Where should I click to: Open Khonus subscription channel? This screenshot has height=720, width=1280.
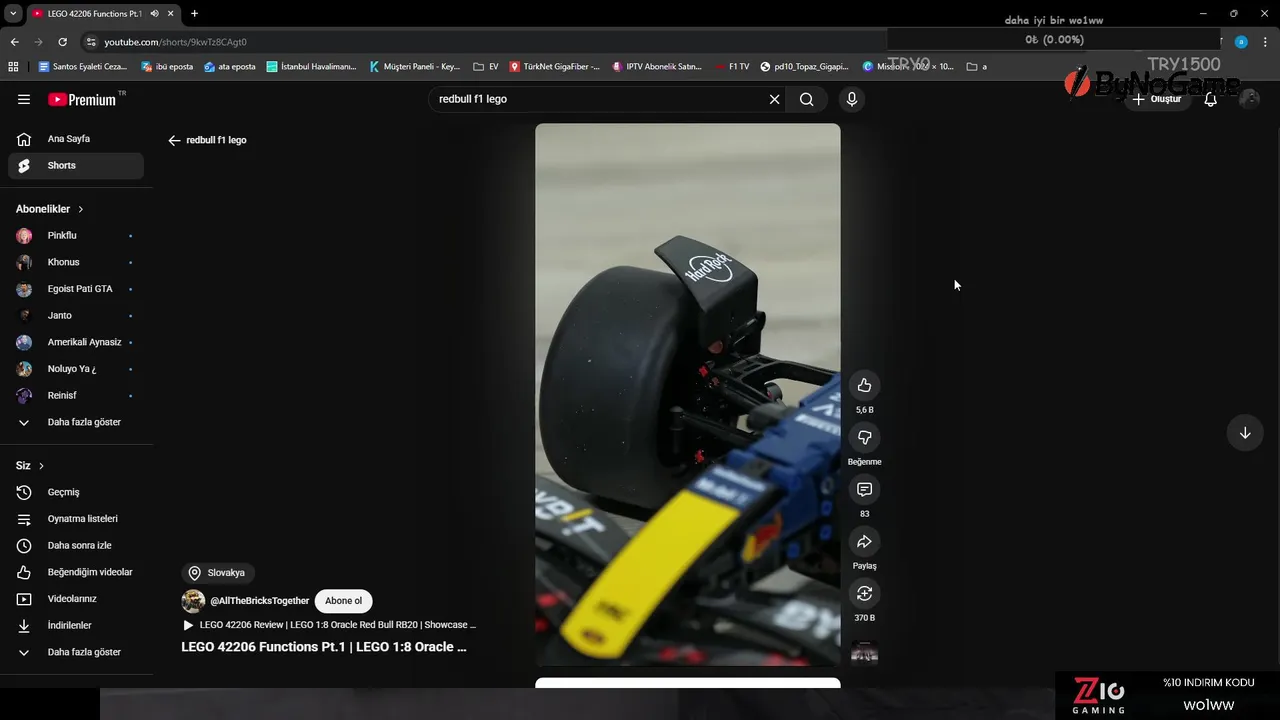coord(76,262)
